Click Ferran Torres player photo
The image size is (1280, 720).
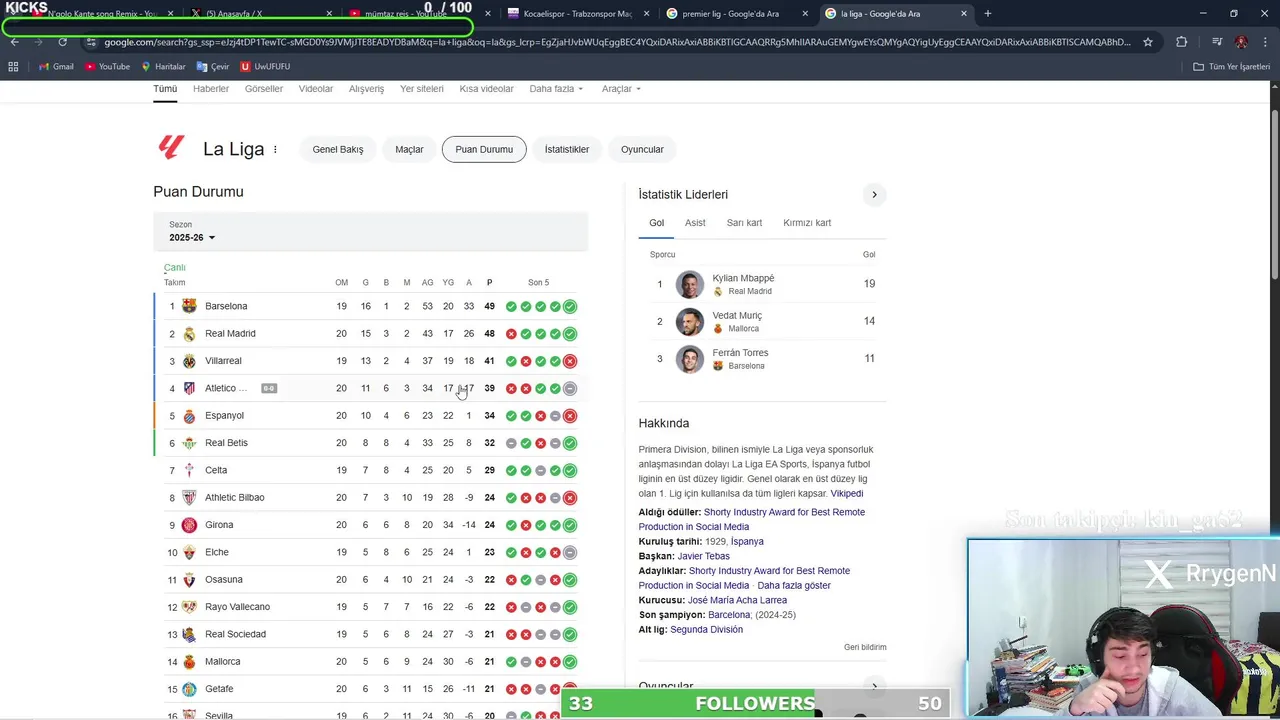tap(690, 359)
